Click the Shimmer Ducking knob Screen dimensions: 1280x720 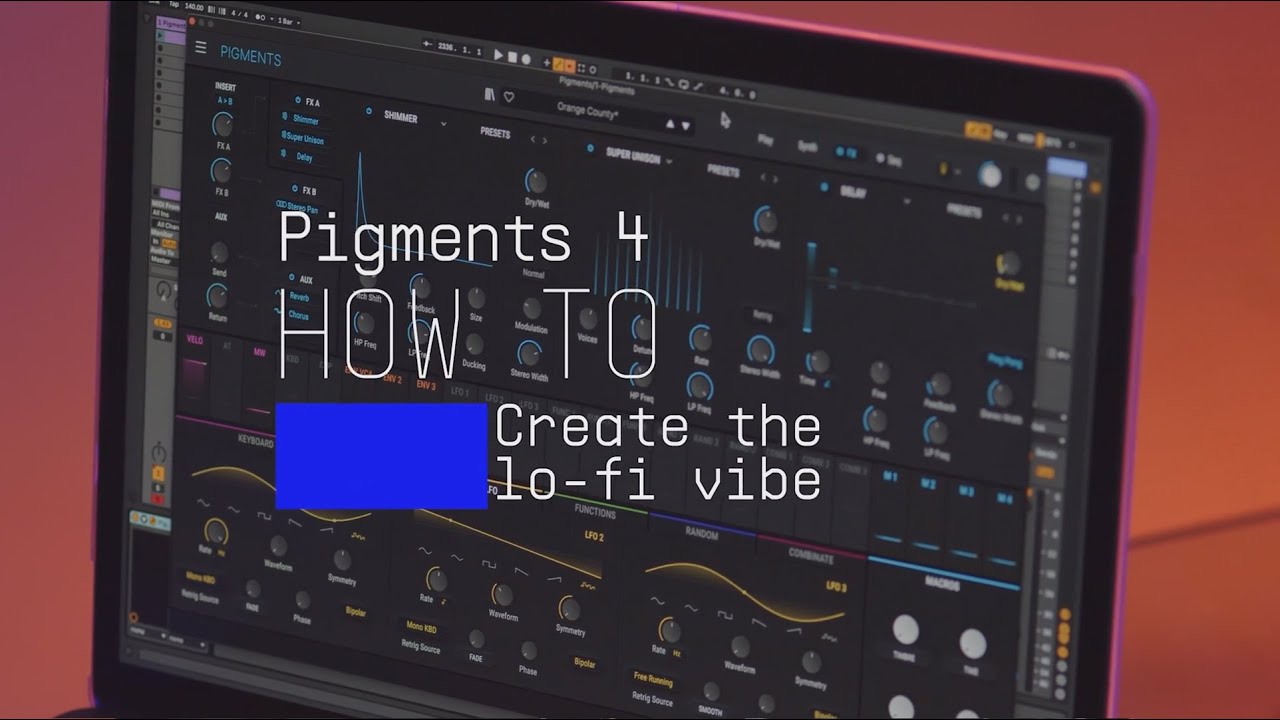coord(474,345)
